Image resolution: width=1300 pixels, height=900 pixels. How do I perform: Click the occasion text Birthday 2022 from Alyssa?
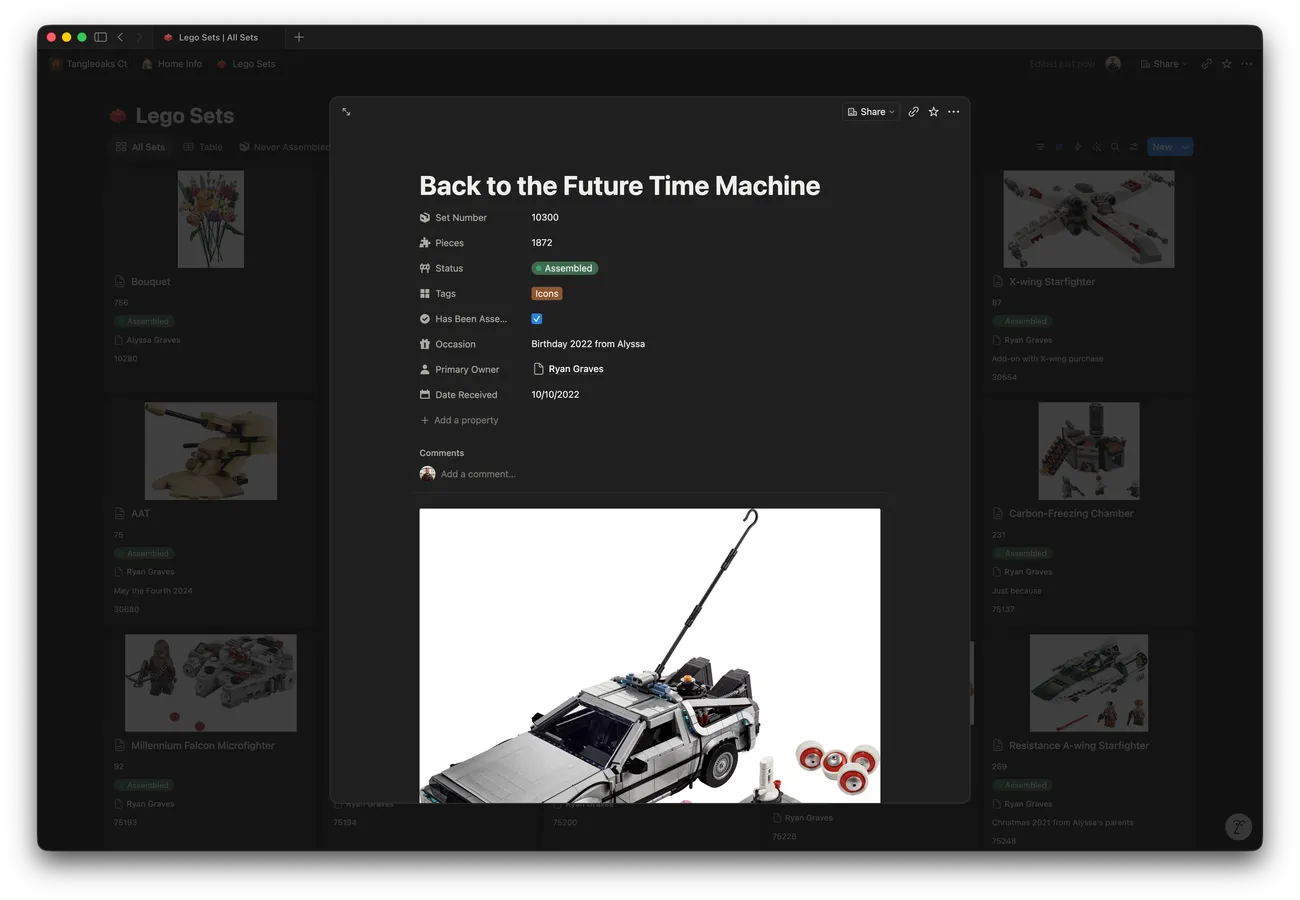pyautogui.click(x=588, y=344)
